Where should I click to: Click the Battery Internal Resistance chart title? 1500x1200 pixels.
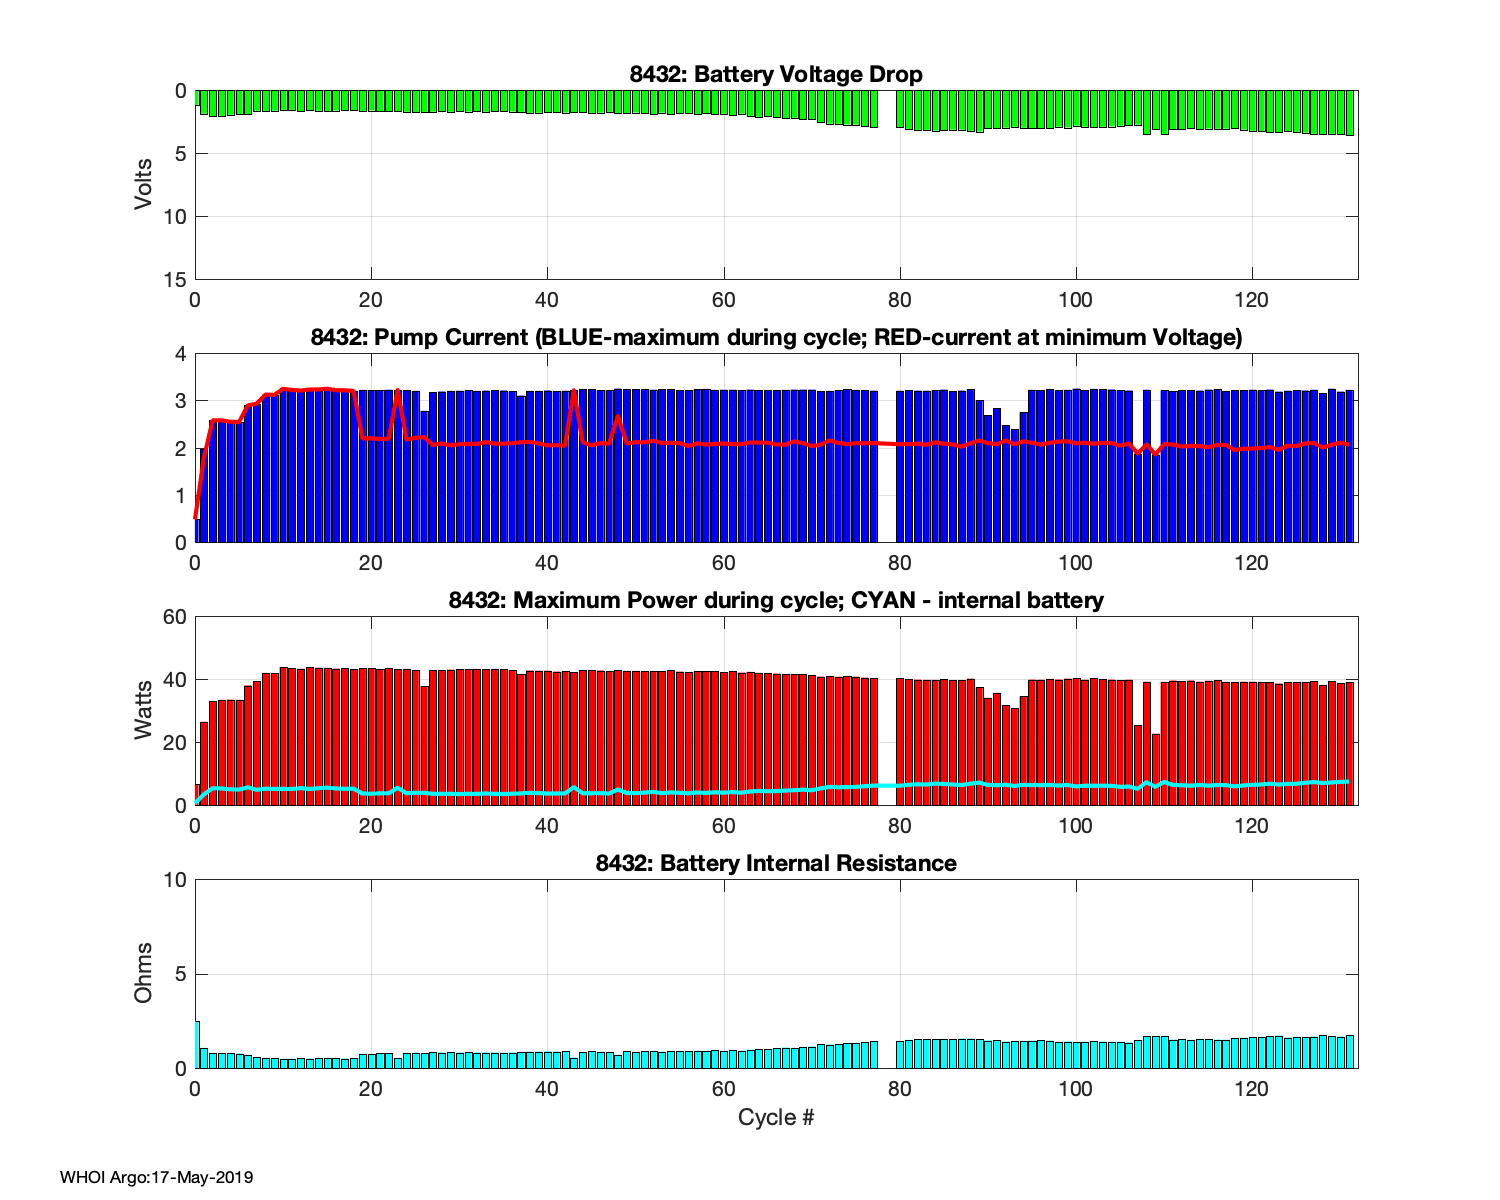776,863
